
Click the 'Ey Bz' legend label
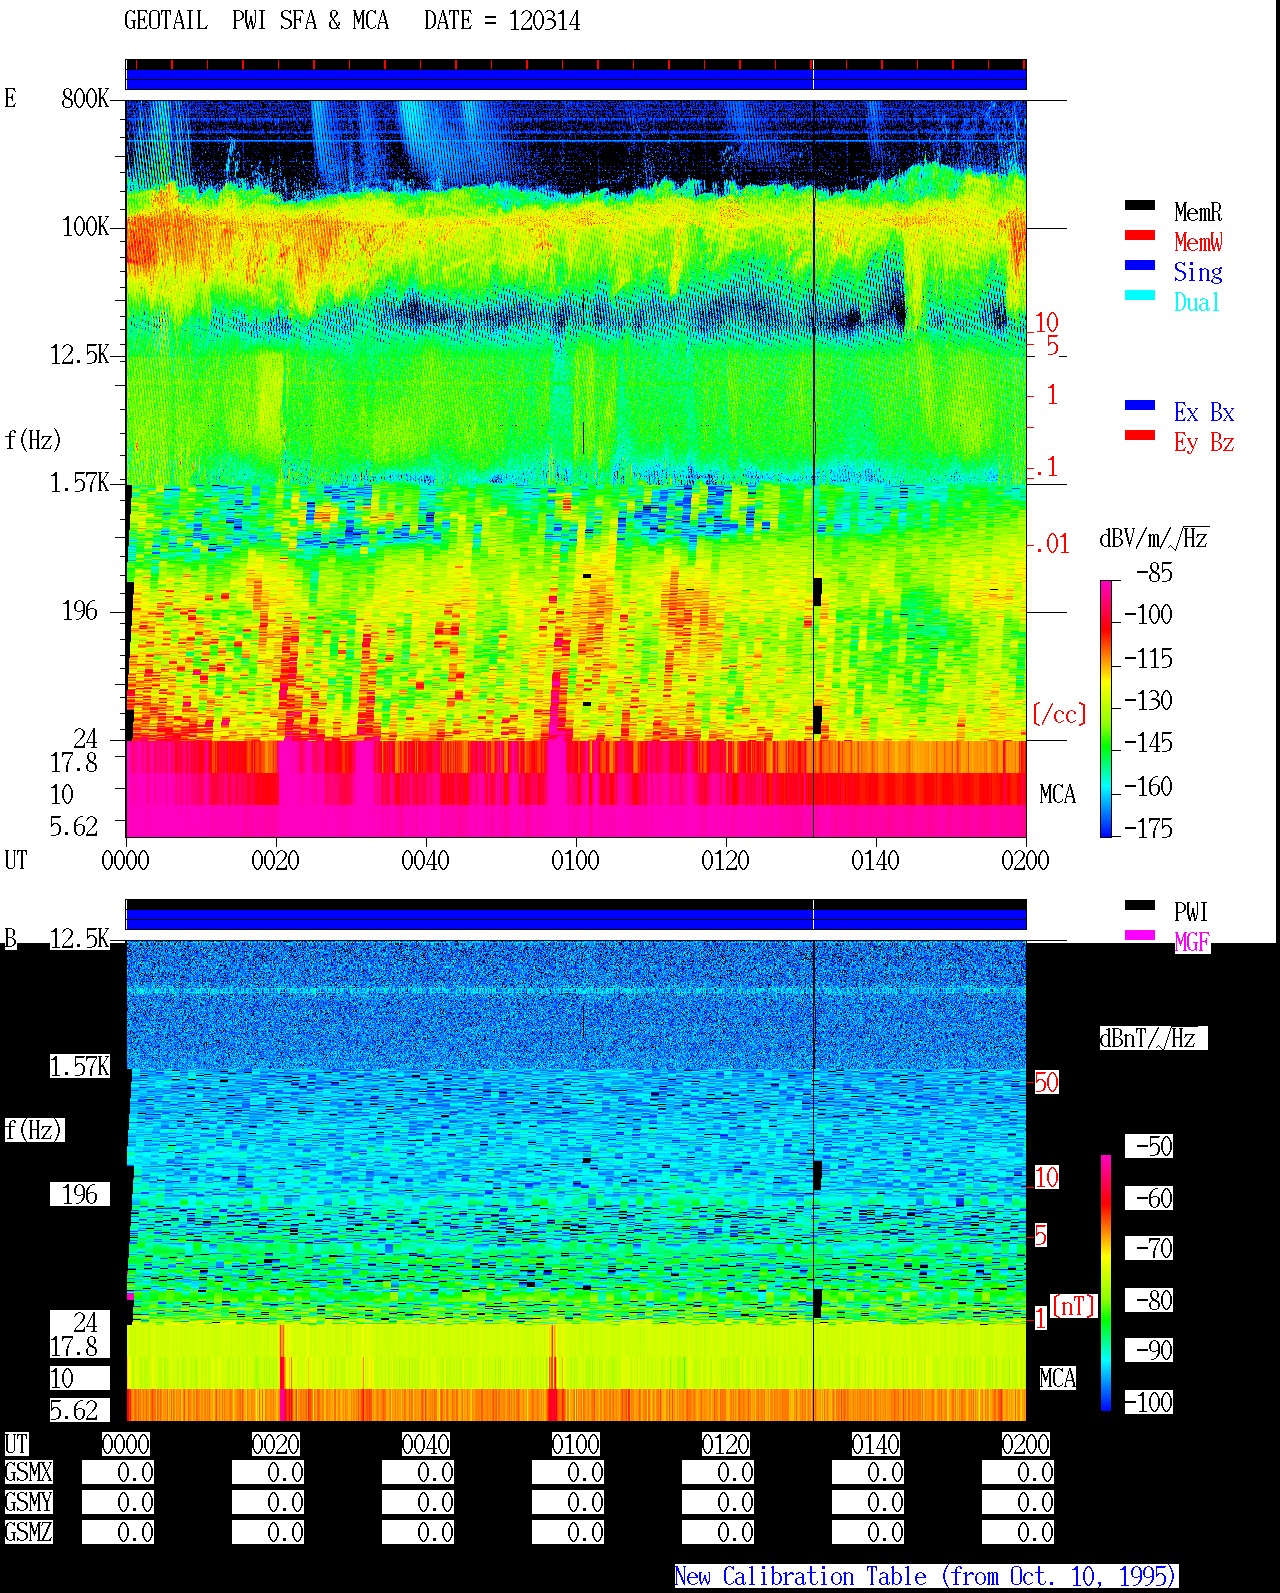1204,442
